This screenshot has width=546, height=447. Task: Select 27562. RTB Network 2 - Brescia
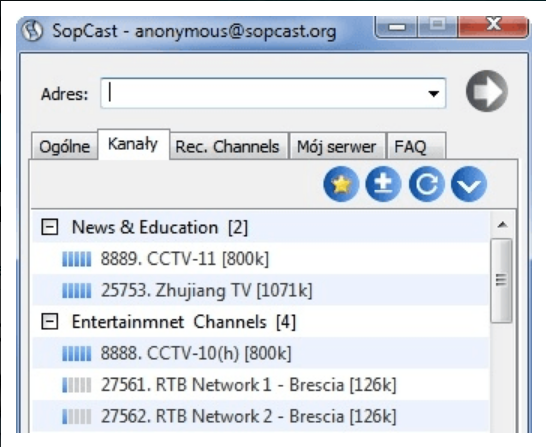pyautogui.click(x=260, y=416)
